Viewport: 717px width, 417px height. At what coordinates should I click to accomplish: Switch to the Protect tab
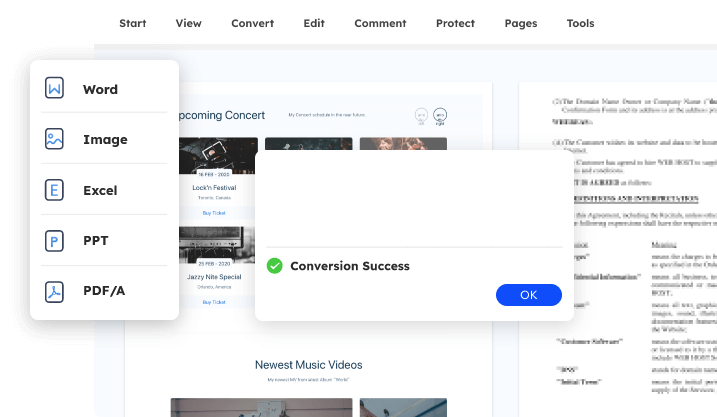pyautogui.click(x=455, y=23)
